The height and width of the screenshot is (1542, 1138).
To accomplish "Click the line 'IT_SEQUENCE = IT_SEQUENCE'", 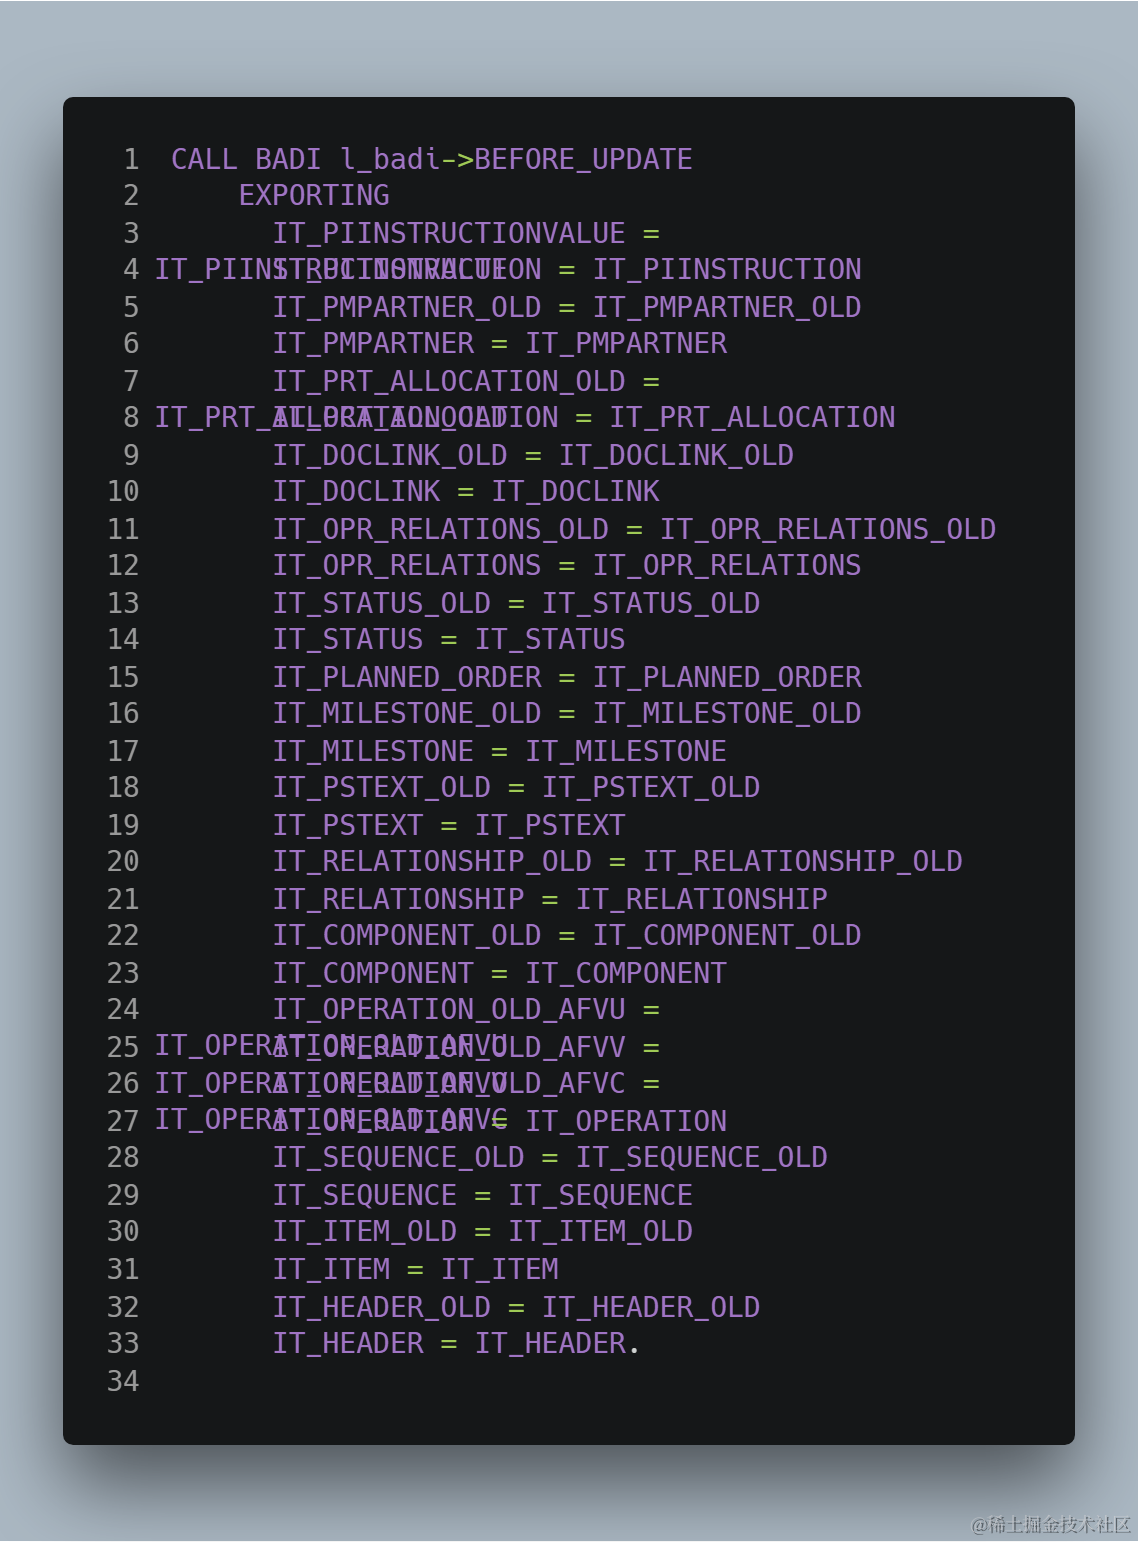I will (483, 1195).
